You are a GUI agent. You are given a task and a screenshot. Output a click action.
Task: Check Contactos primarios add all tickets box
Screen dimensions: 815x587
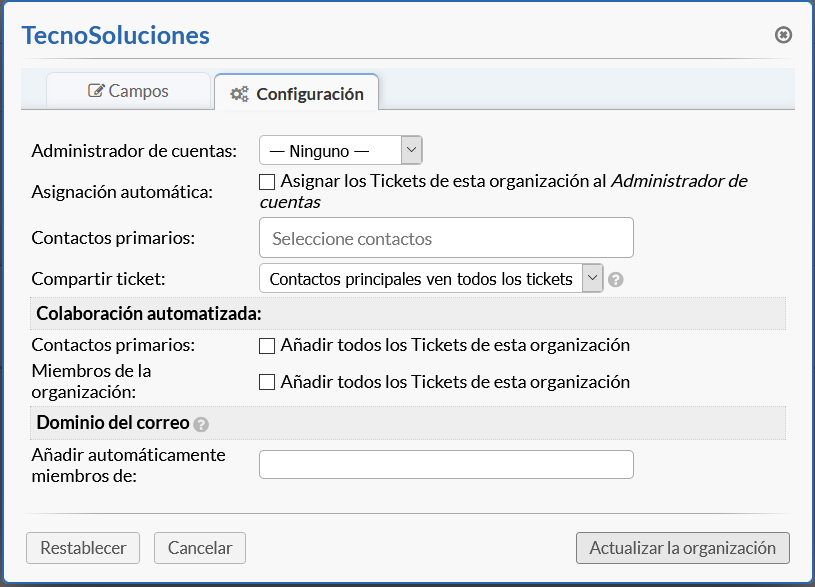[x=267, y=346]
